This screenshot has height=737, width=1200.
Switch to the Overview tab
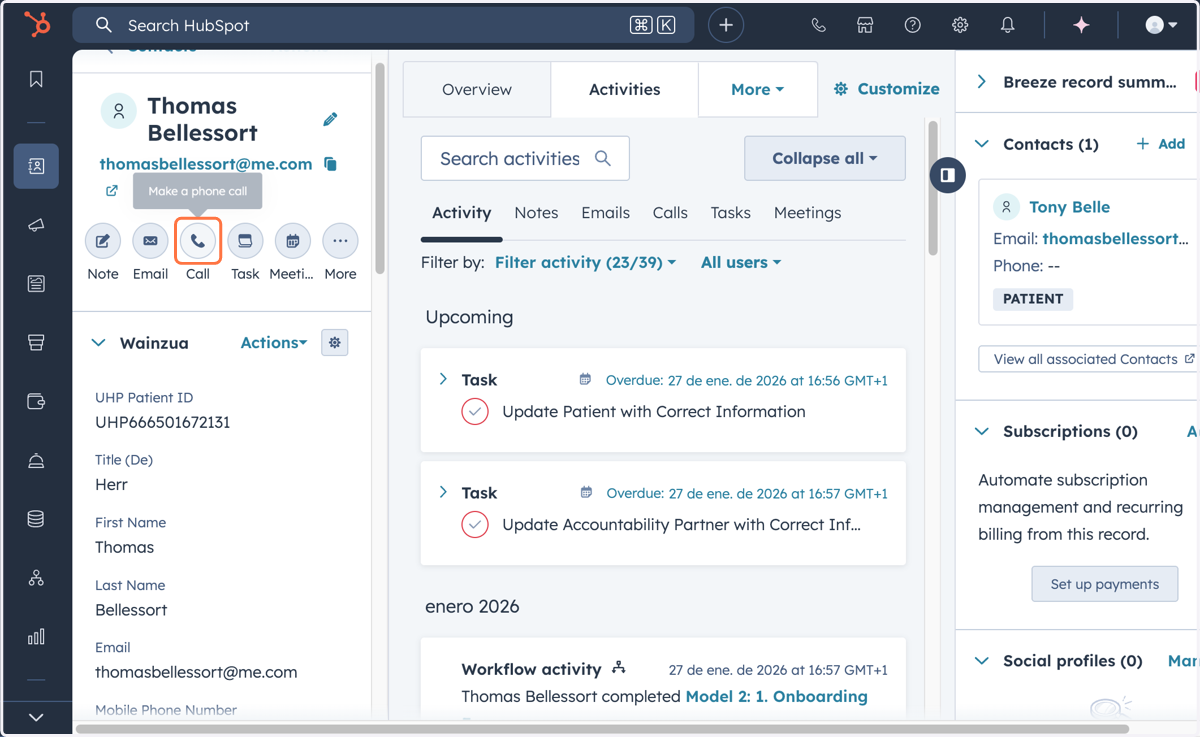coord(477,89)
